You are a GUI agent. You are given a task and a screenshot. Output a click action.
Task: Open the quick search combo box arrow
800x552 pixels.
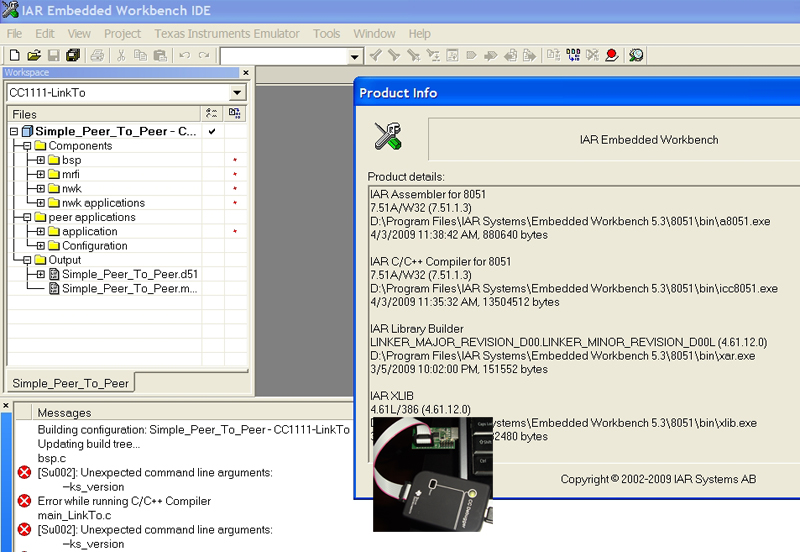pos(354,57)
